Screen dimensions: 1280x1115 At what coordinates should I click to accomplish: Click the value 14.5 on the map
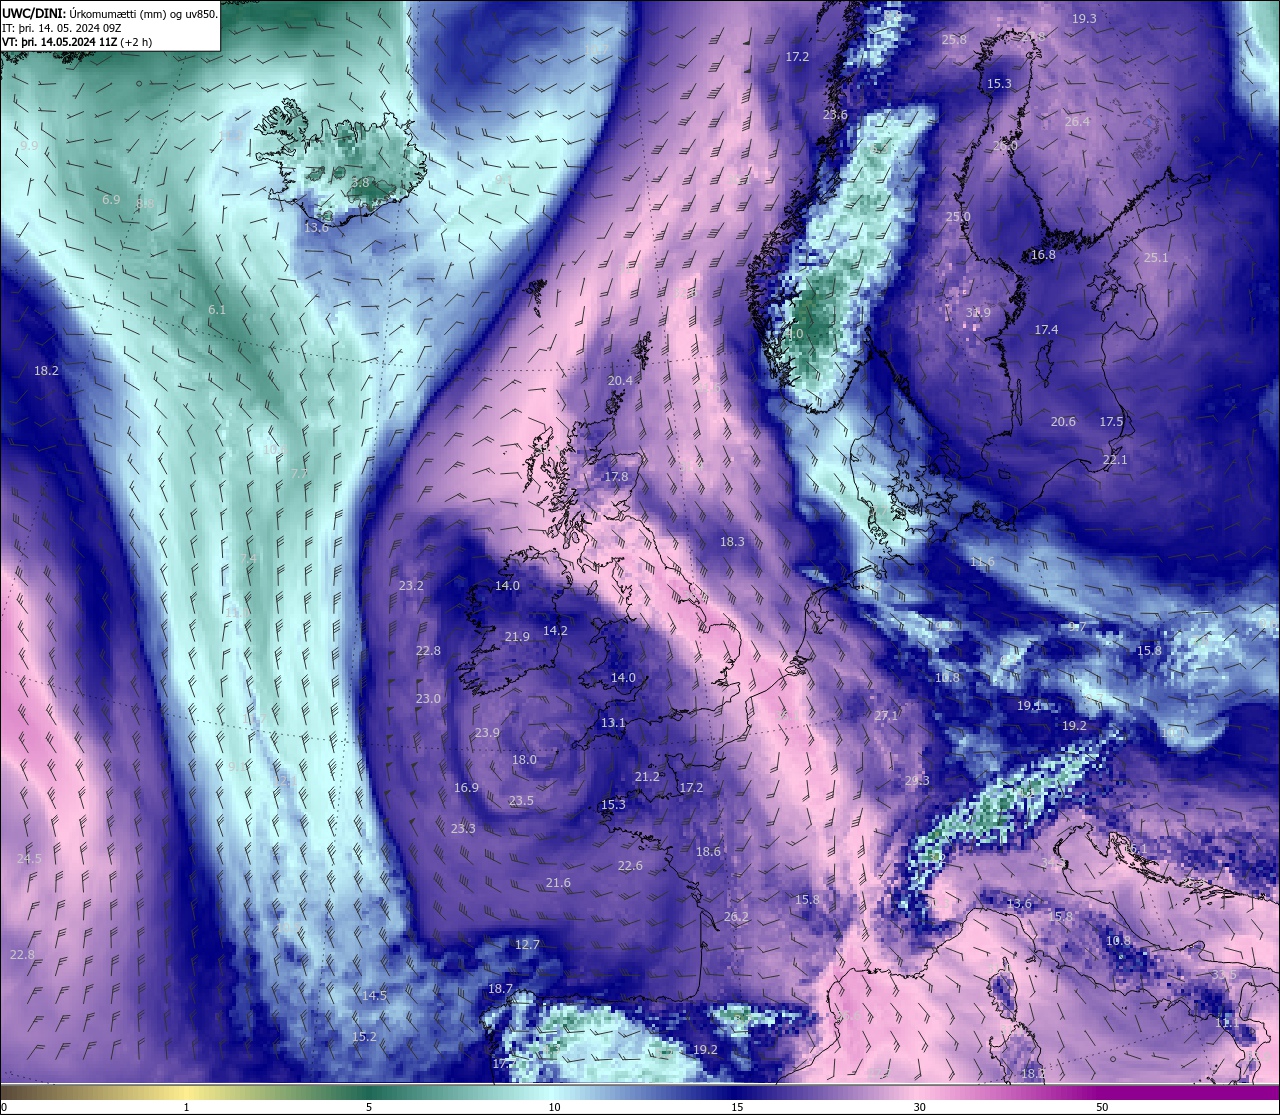[374, 996]
